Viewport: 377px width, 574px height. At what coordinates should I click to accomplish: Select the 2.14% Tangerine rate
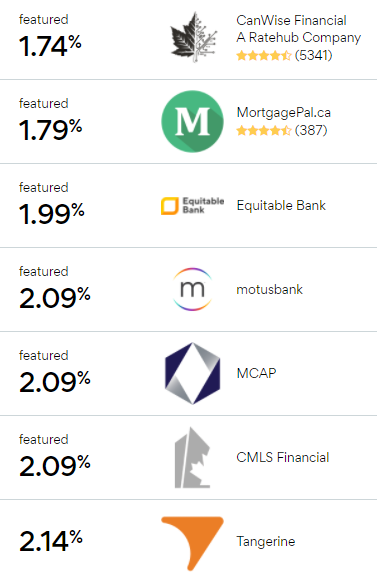point(51,541)
